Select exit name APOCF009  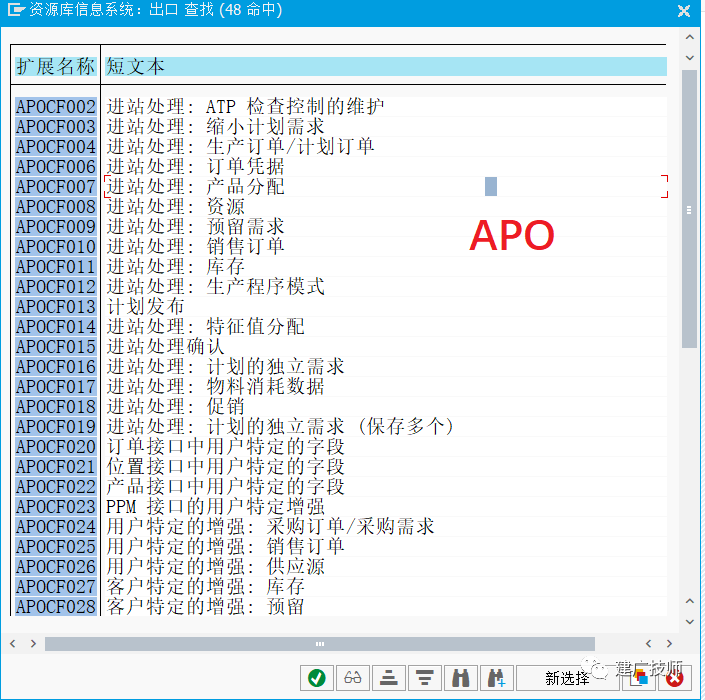pyautogui.click(x=56, y=227)
